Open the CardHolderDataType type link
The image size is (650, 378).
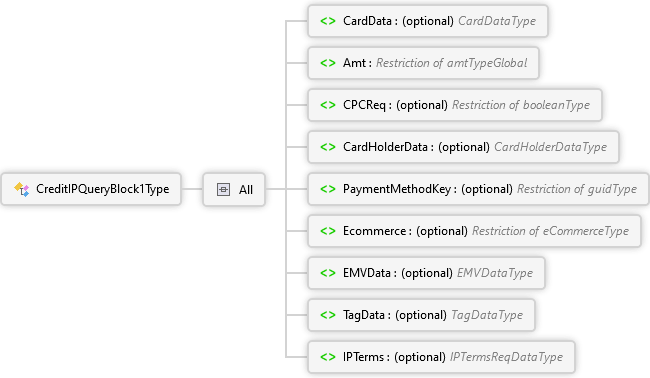coord(550,147)
